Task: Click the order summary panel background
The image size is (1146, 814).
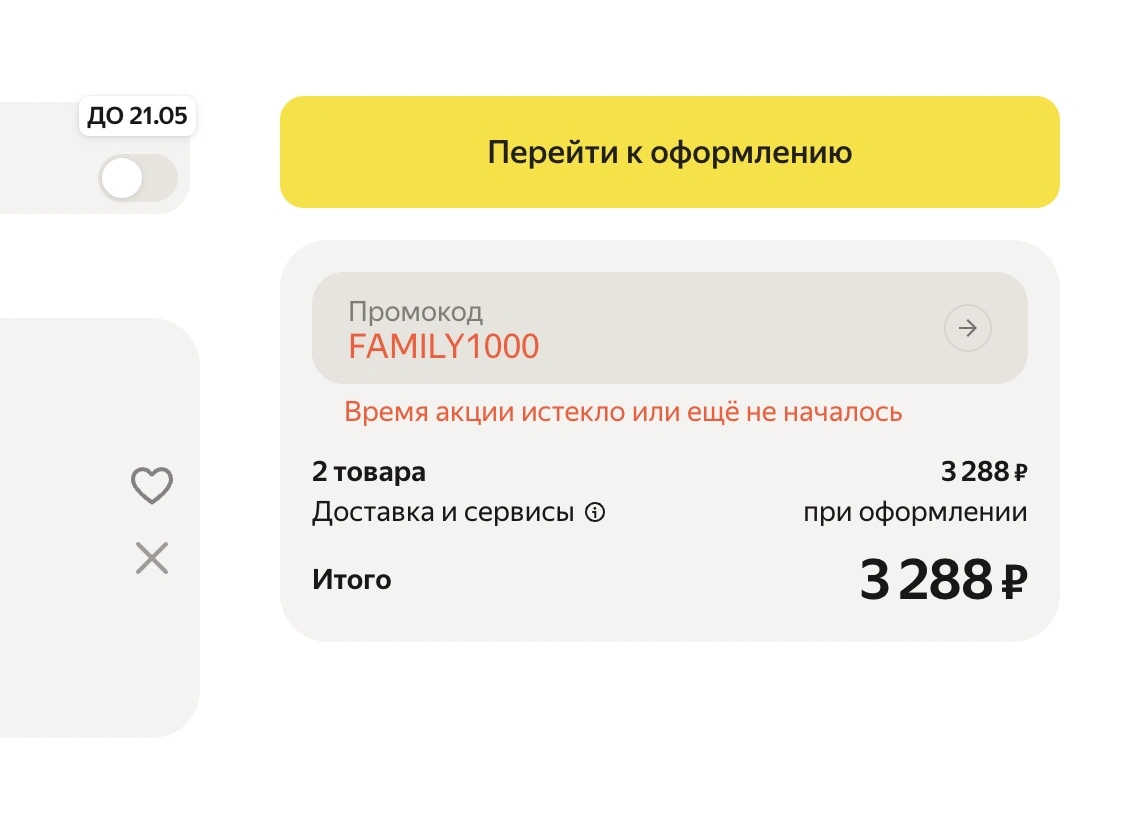Action: tap(669, 441)
